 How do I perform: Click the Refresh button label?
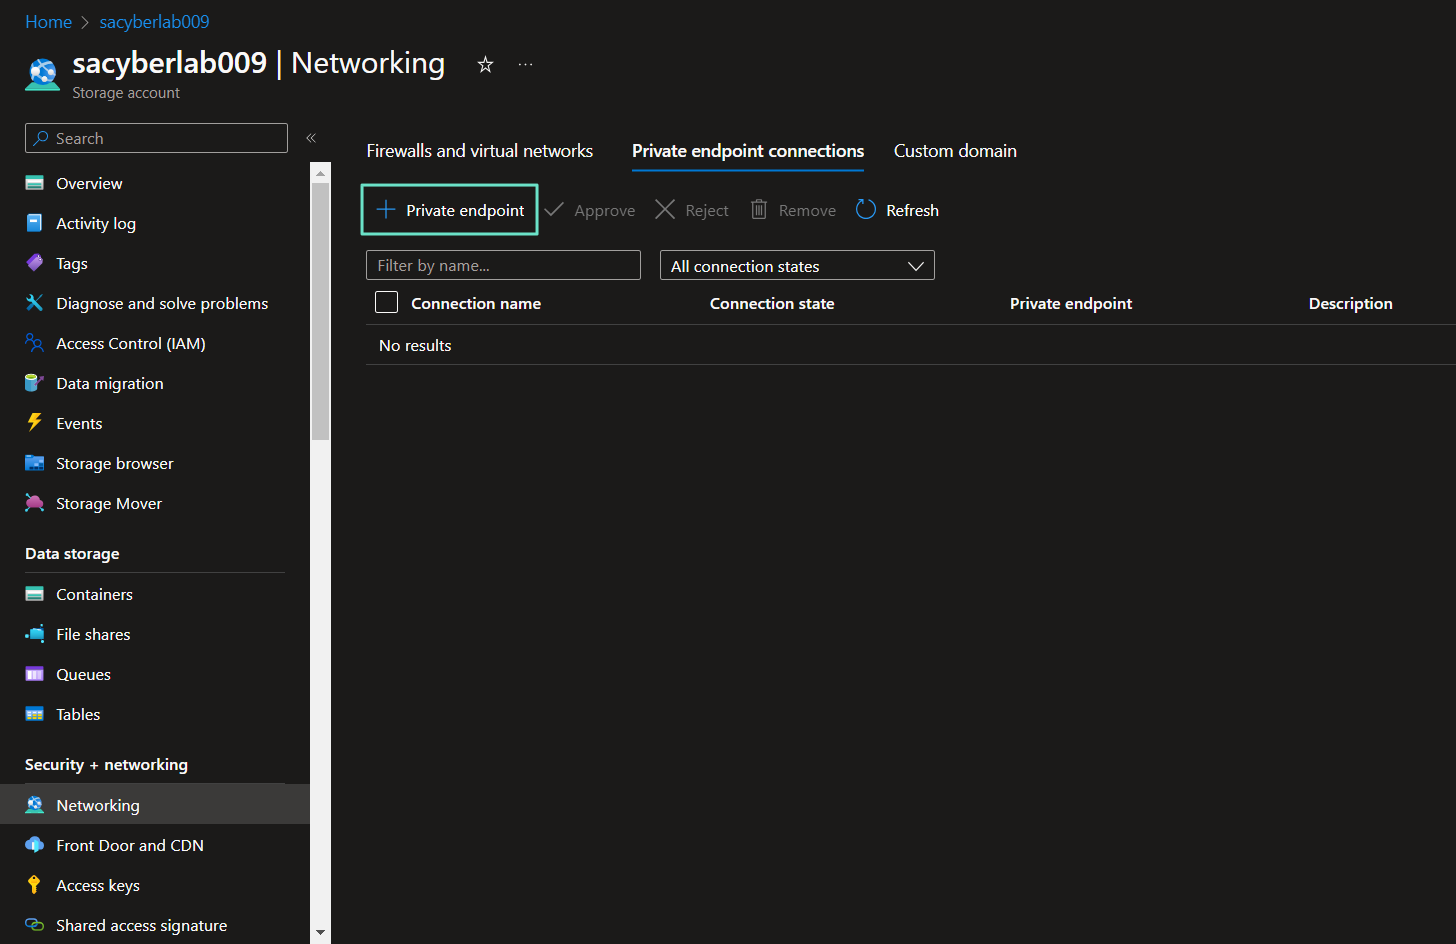coord(912,210)
